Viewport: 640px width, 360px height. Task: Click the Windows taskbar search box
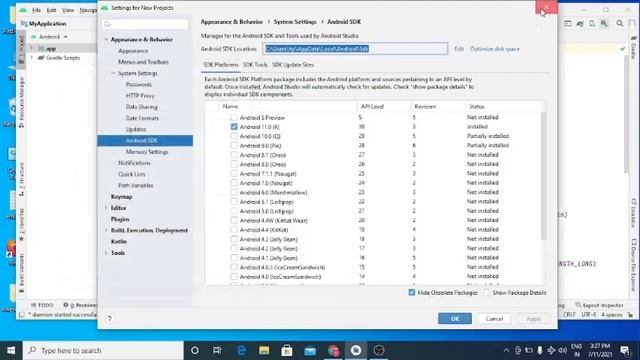[103, 350]
